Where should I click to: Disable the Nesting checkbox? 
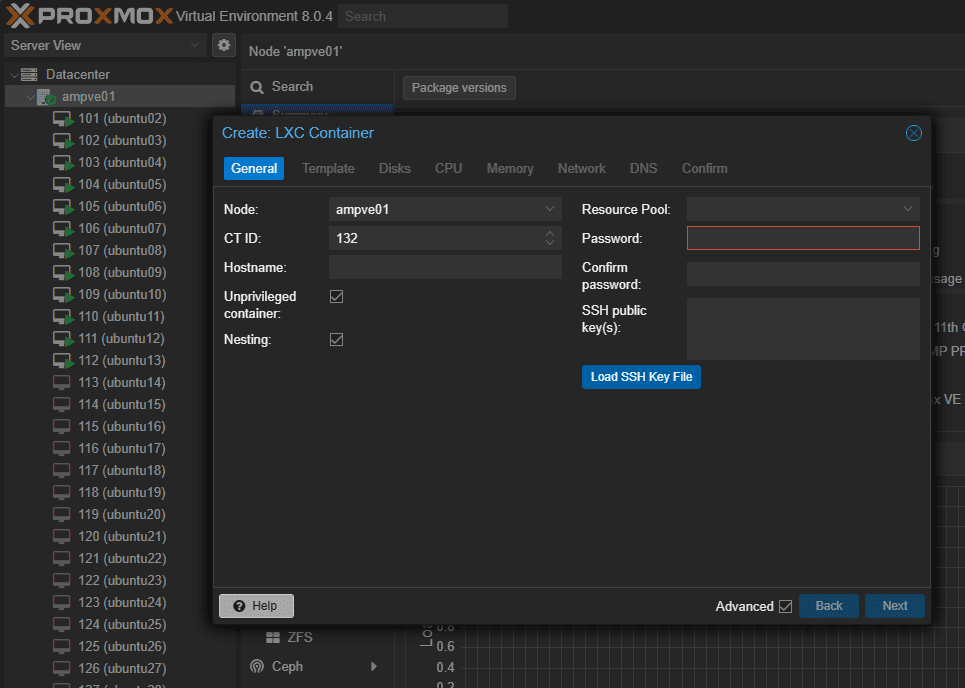click(x=336, y=340)
